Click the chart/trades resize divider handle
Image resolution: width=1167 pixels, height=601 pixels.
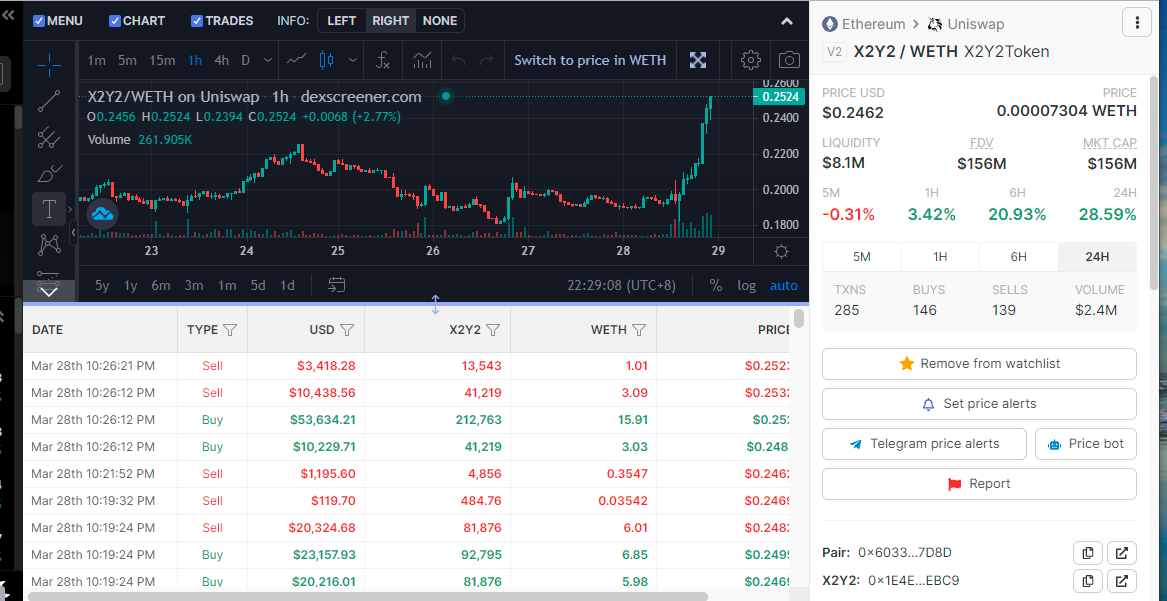(435, 303)
